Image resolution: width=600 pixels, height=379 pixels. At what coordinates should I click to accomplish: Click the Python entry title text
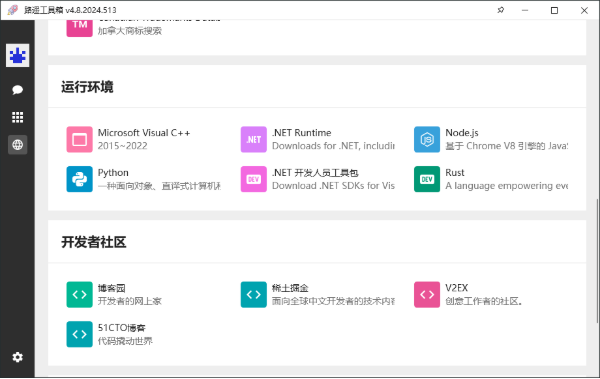pos(113,173)
